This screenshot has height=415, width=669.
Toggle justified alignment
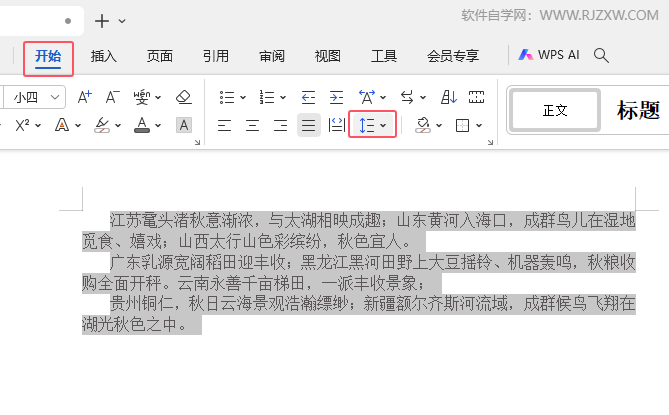click(x=308, y=125)
